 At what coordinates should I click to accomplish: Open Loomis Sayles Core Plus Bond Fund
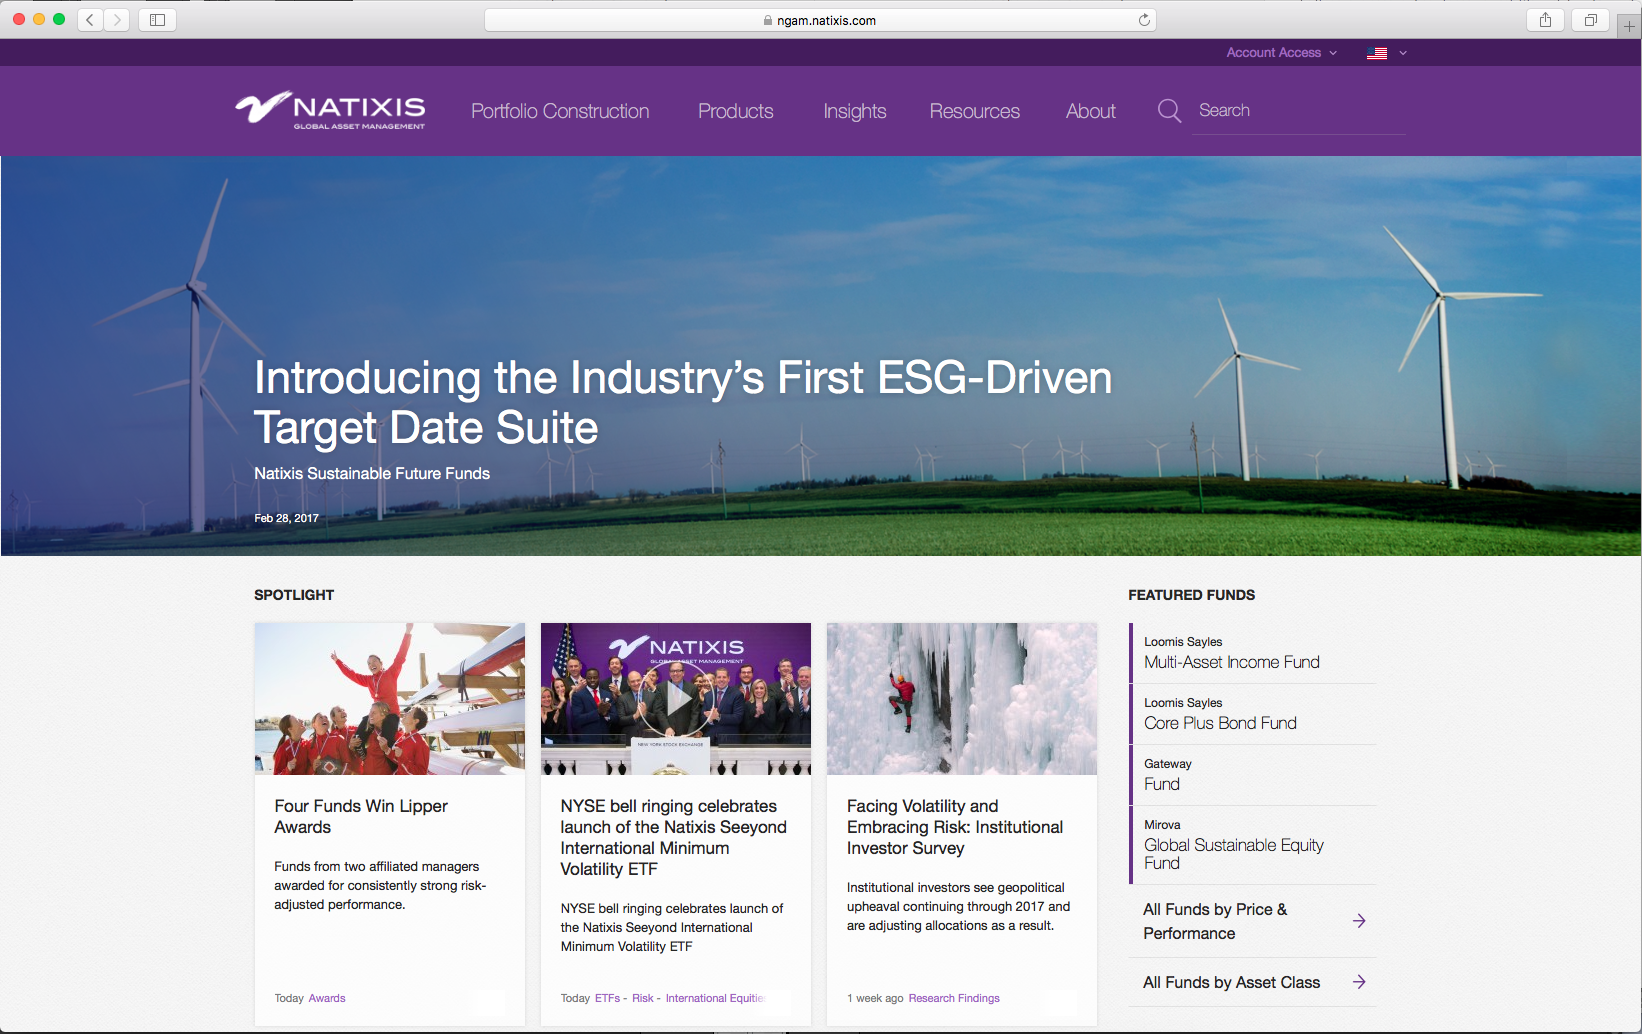click(1253, 714)
